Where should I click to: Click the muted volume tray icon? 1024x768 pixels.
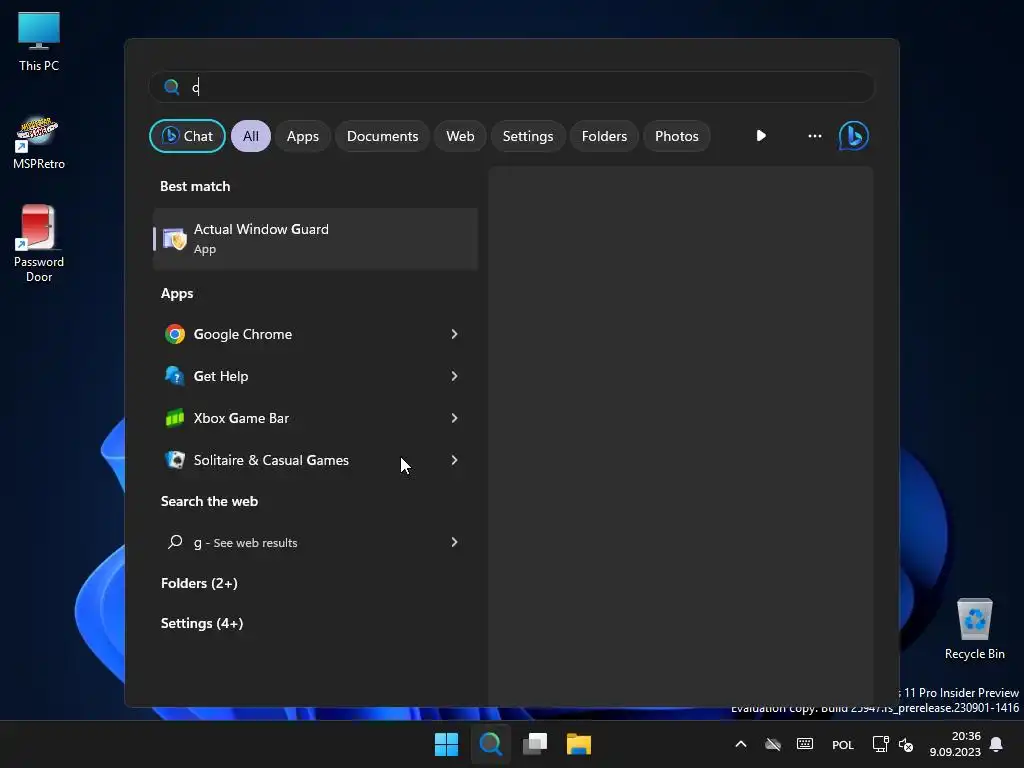click(x=906, y=744)
